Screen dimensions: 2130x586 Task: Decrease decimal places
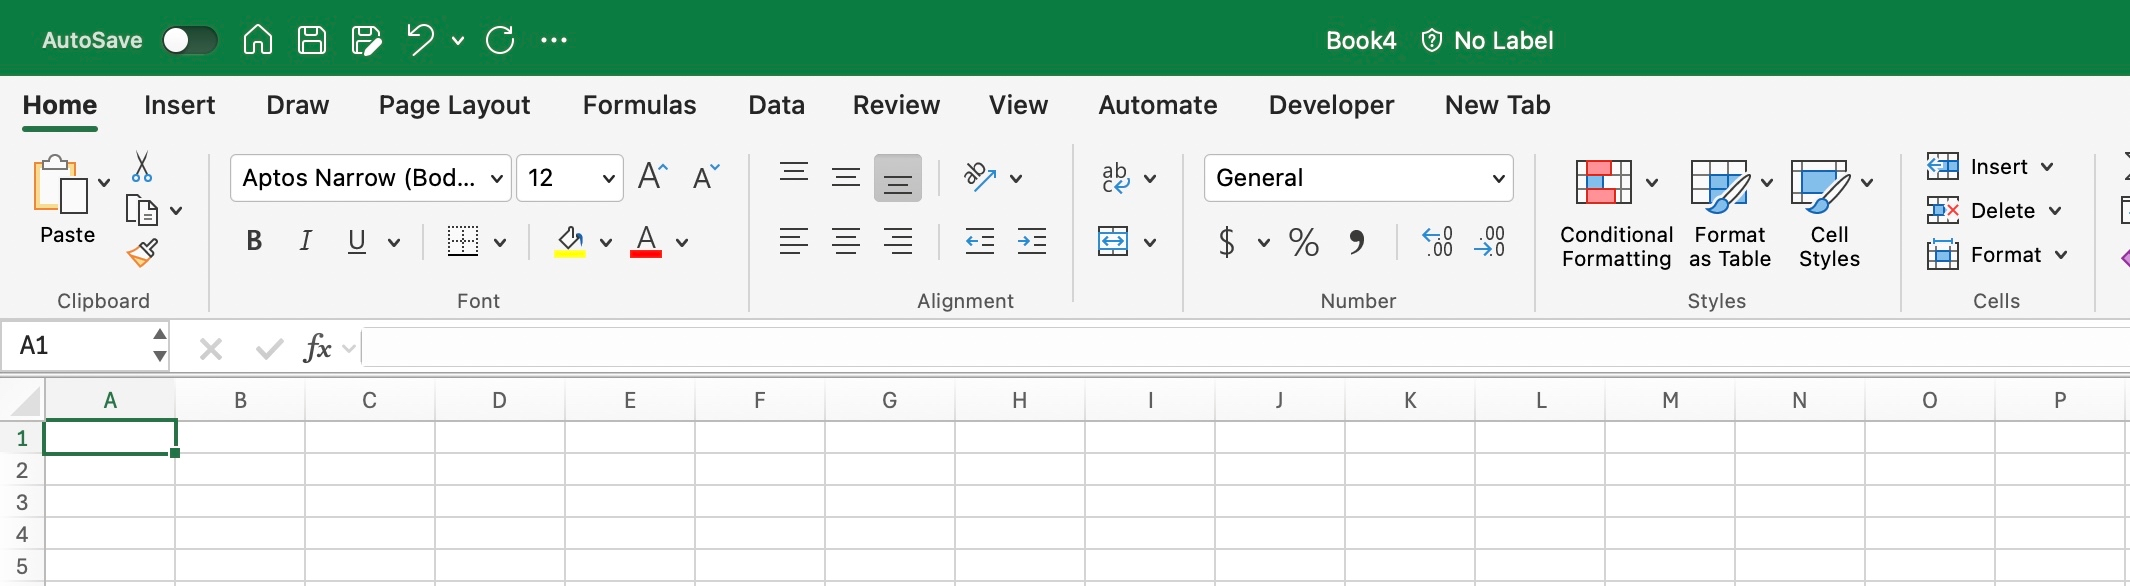tap(1490, 241)
